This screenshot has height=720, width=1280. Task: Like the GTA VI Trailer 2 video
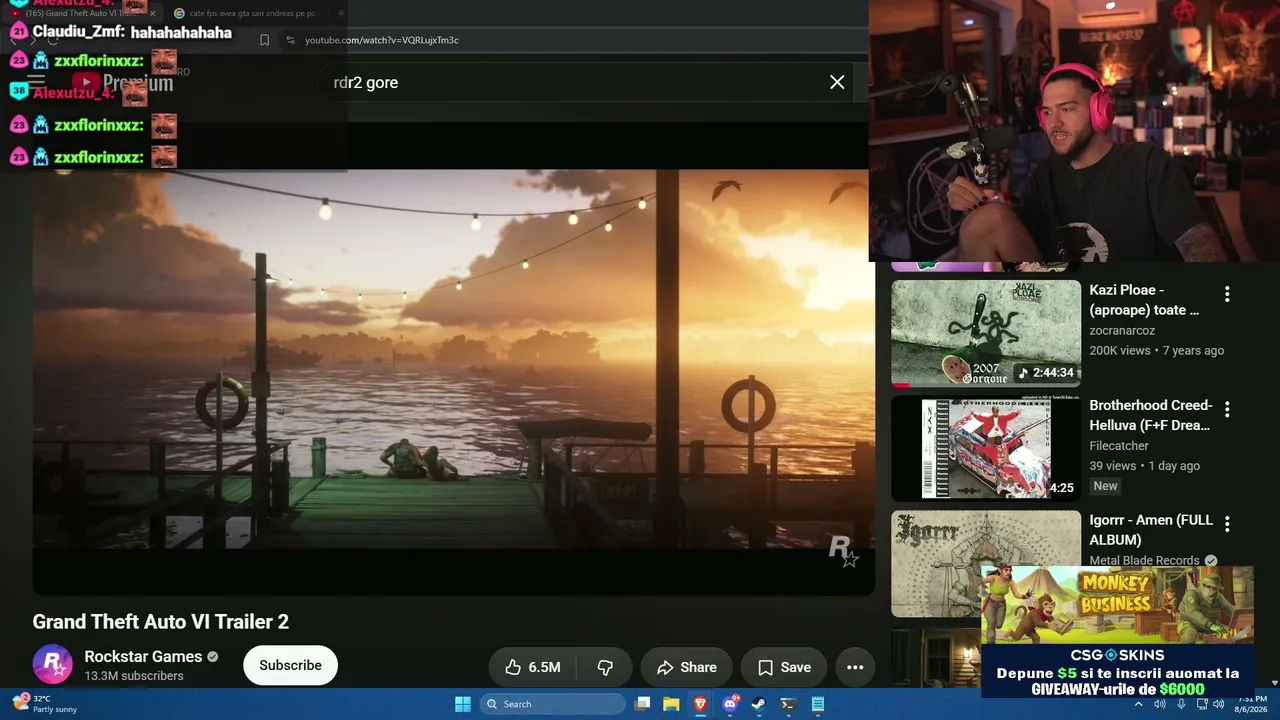[x=530, y=667]
